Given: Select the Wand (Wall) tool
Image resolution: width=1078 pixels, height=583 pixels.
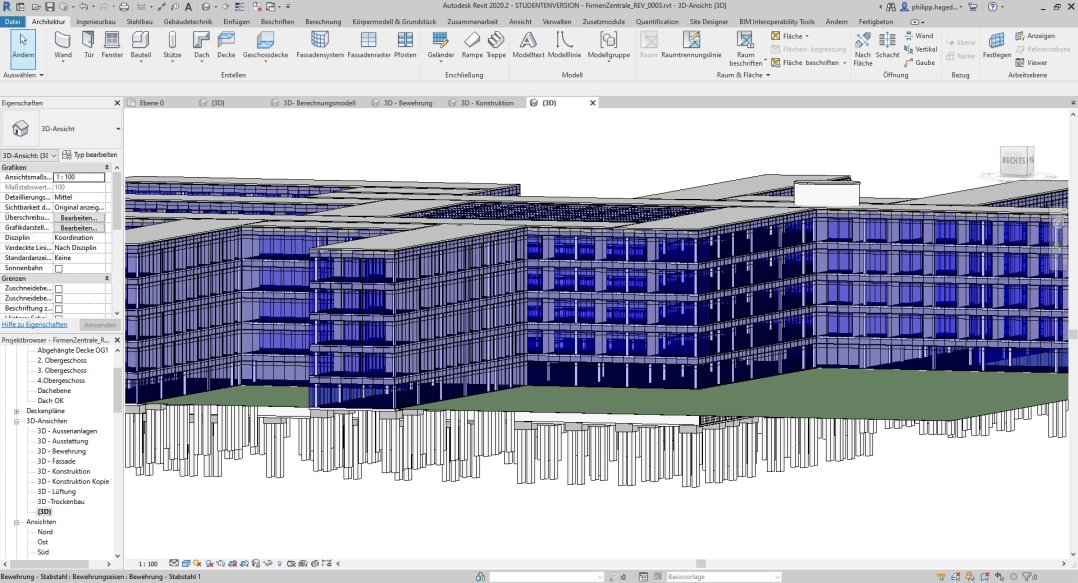Looking at the screenshot, I should coord(61,44).
